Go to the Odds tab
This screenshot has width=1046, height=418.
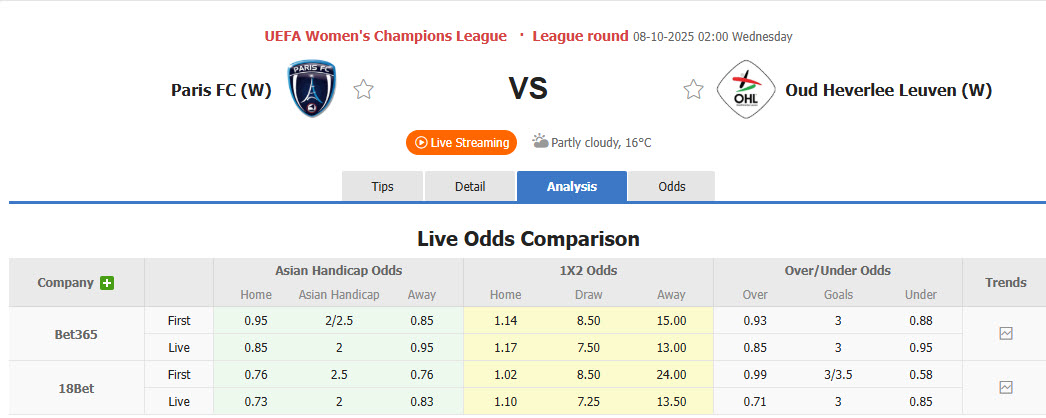click(672, 187)
